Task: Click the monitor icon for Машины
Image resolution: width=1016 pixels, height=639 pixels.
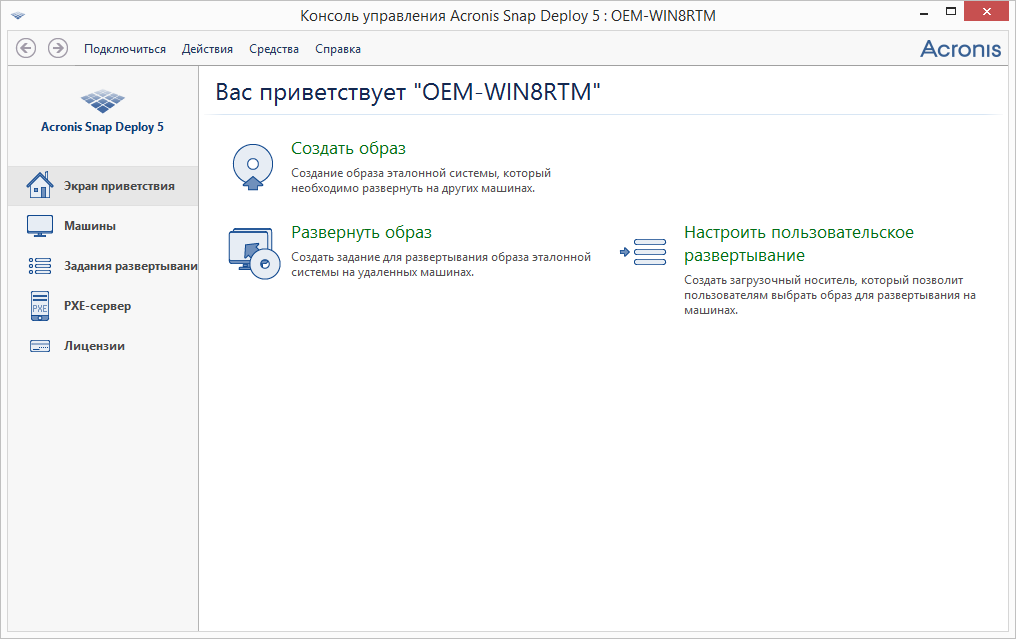Action: (40, 226)
